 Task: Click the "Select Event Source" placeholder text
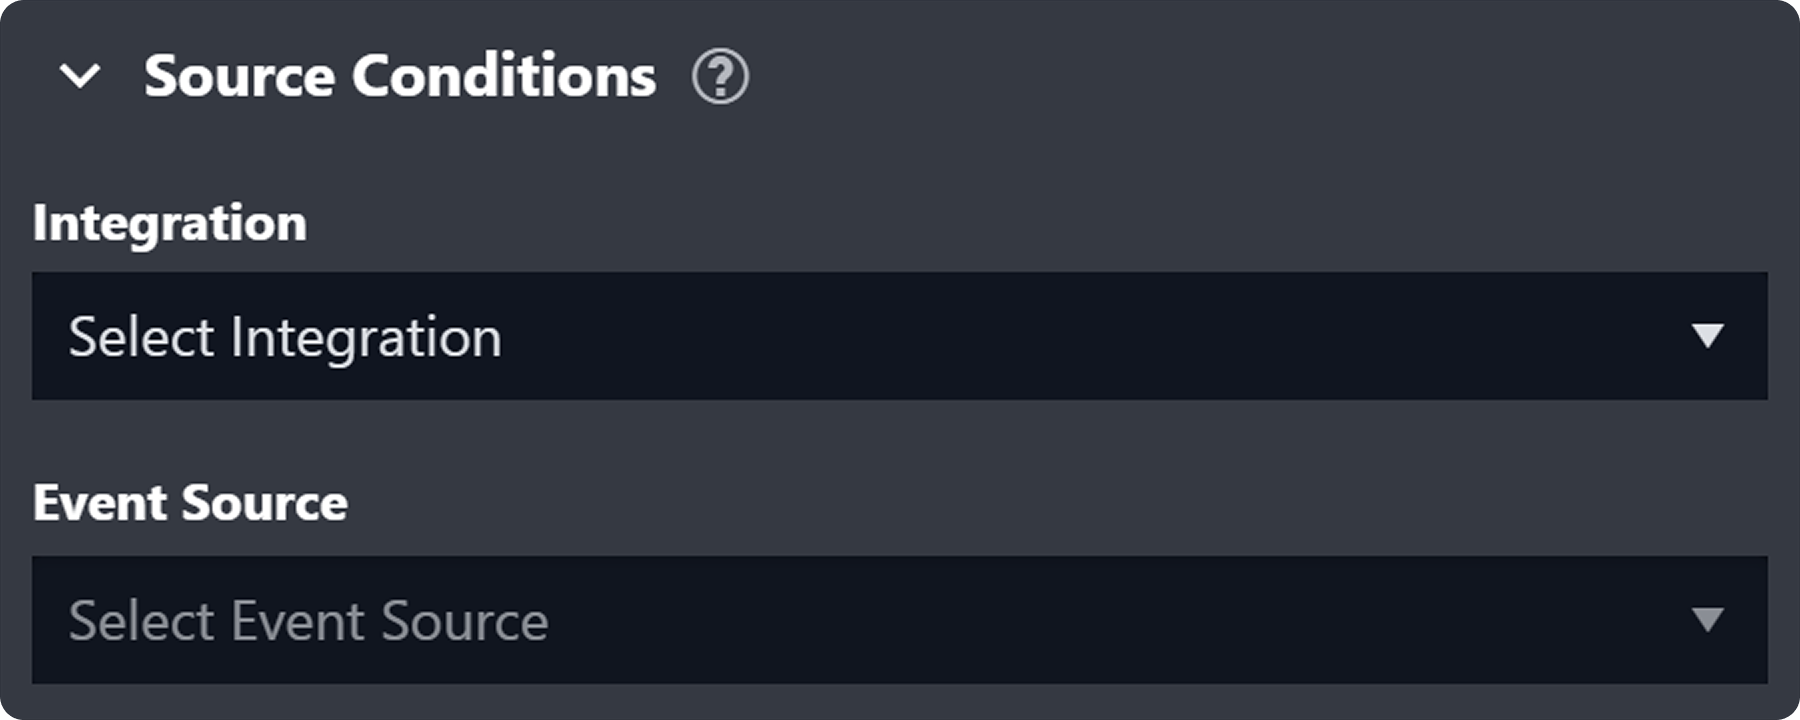coord(308,621)
